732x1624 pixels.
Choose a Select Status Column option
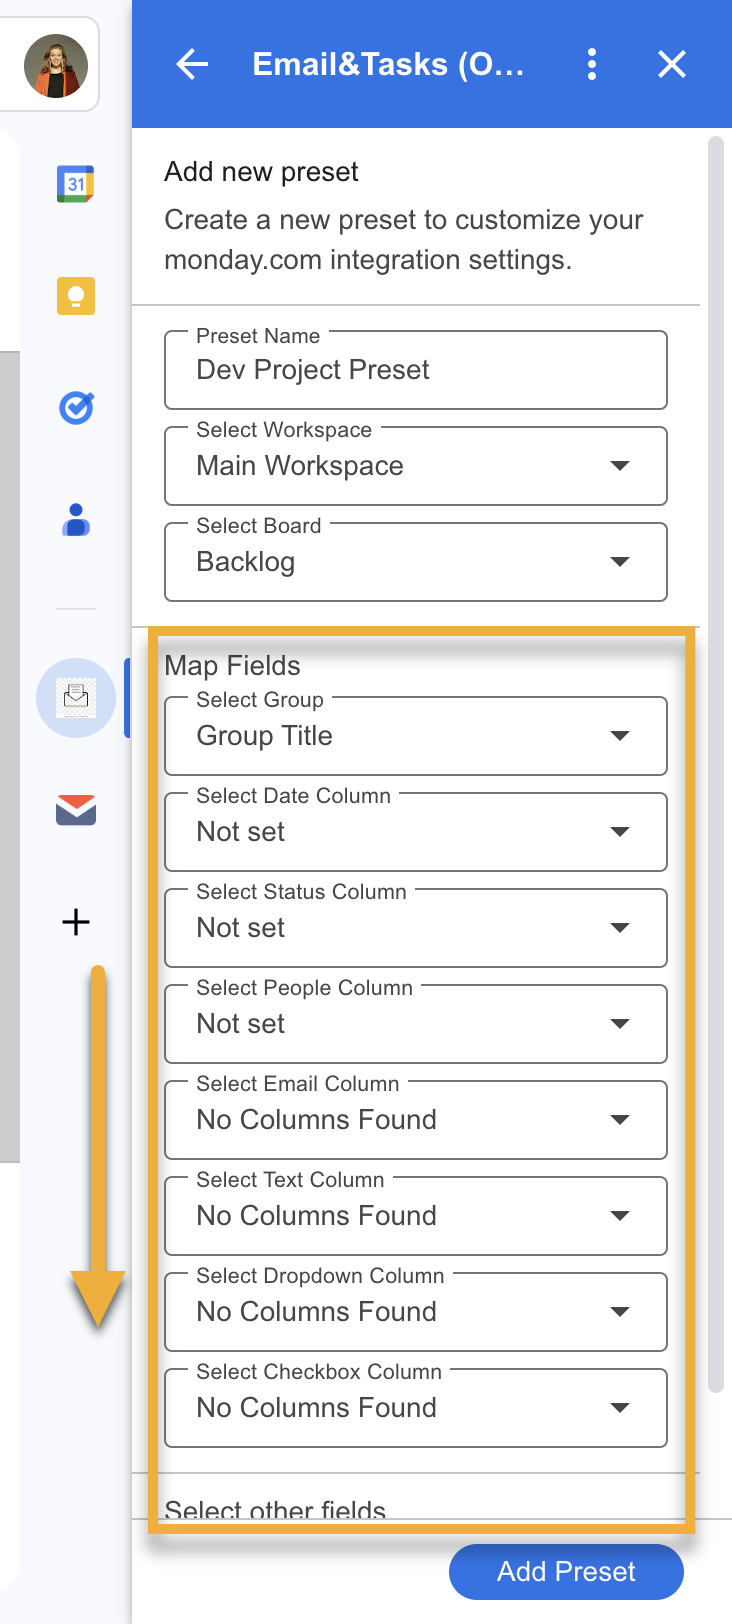click(x=415, y=928)
